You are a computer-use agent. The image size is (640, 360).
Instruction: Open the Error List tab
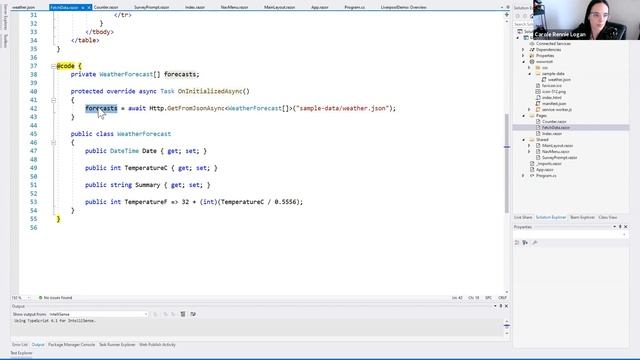pos(20,345)
